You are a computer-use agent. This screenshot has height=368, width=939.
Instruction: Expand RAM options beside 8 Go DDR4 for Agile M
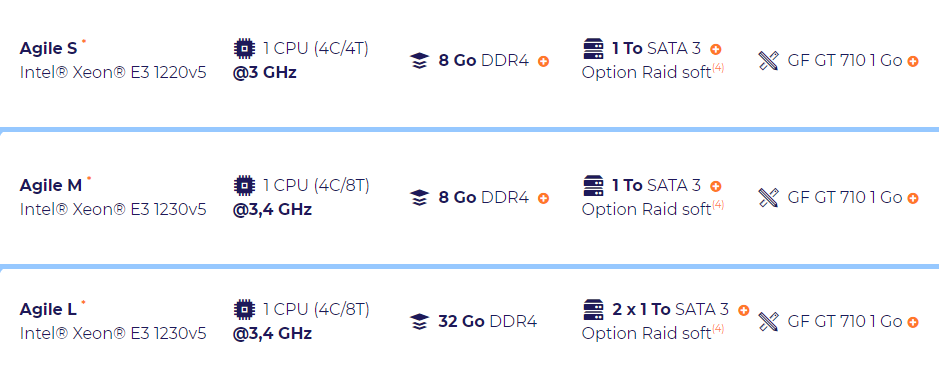tap(543, 199)
